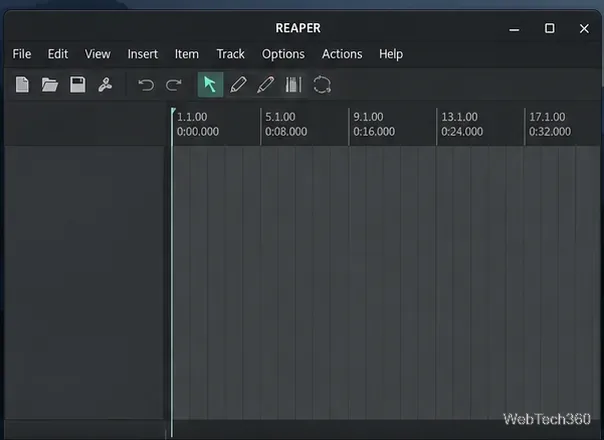
Task: Redo the action with the redo arrow
Action: (x=173, y=85)
